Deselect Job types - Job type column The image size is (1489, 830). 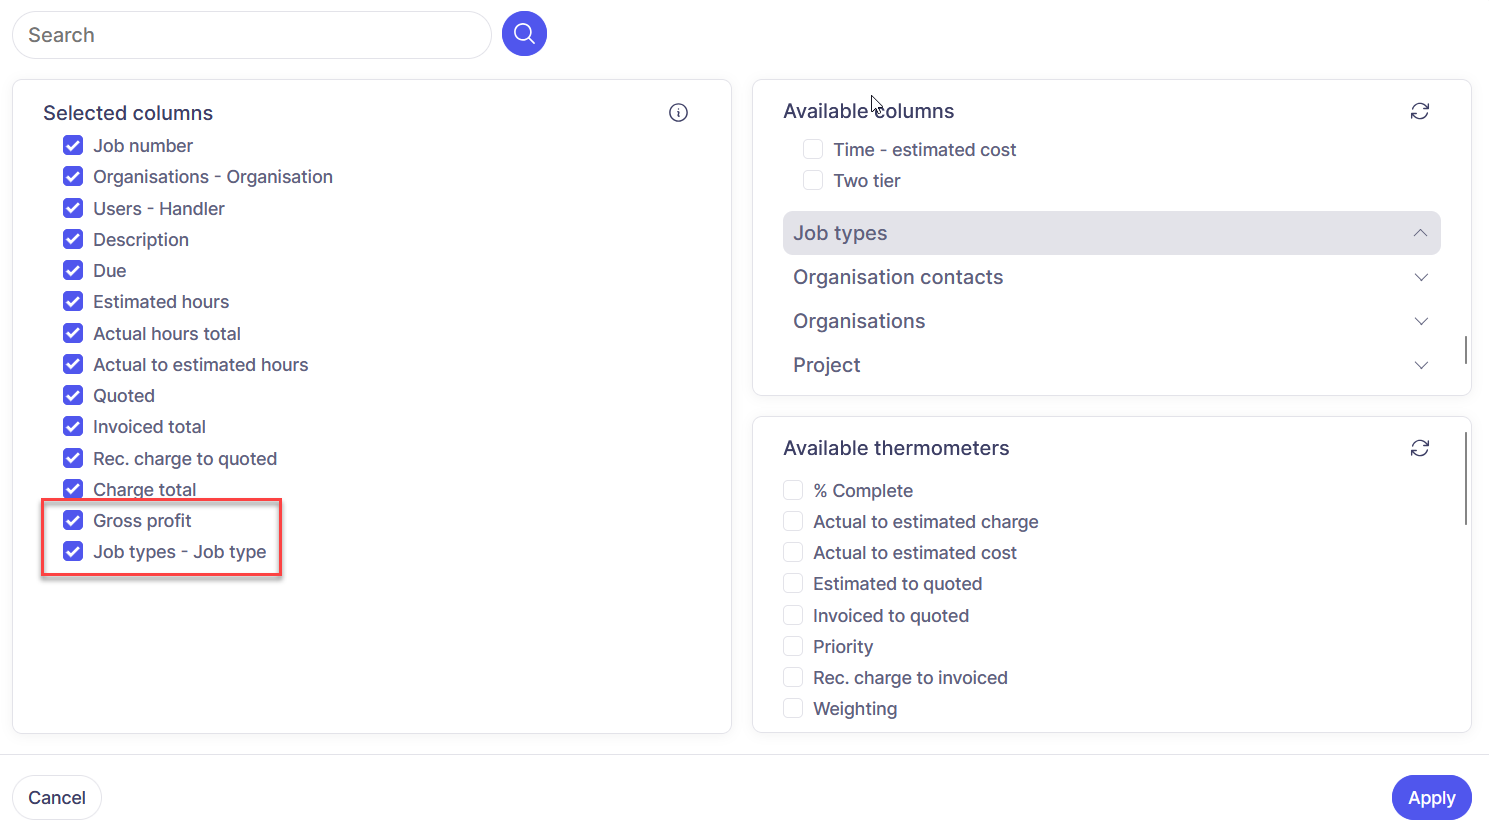tap(73, 552)
